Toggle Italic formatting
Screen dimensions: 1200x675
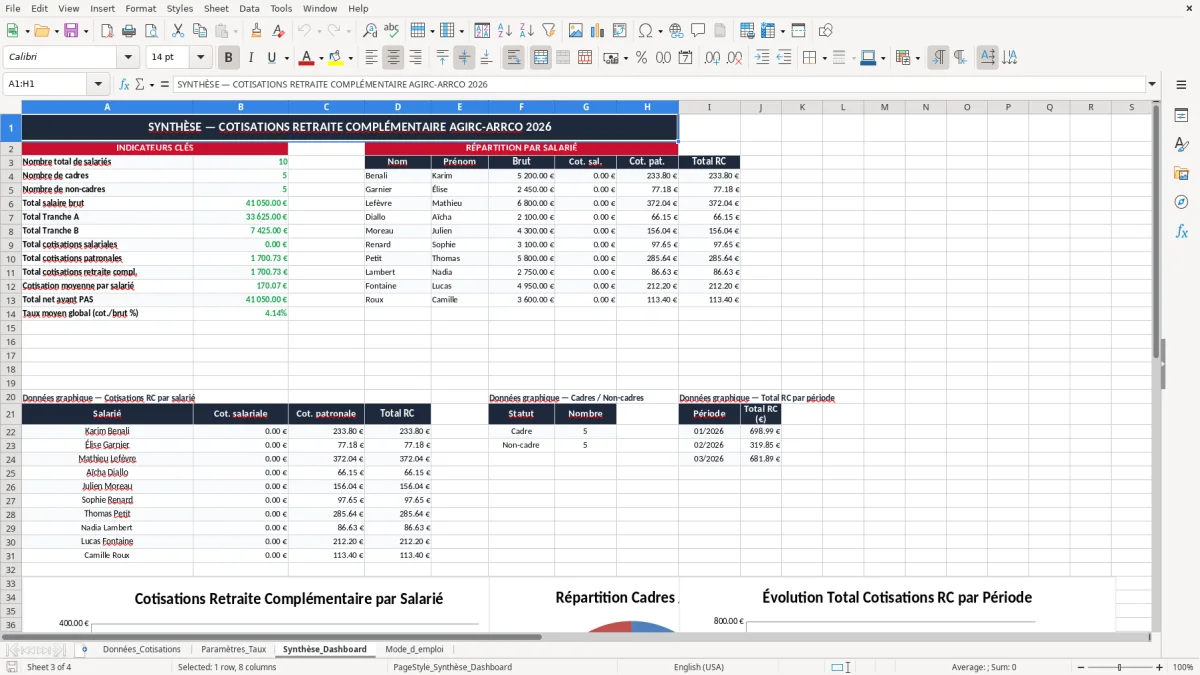[x=250, y=58]
